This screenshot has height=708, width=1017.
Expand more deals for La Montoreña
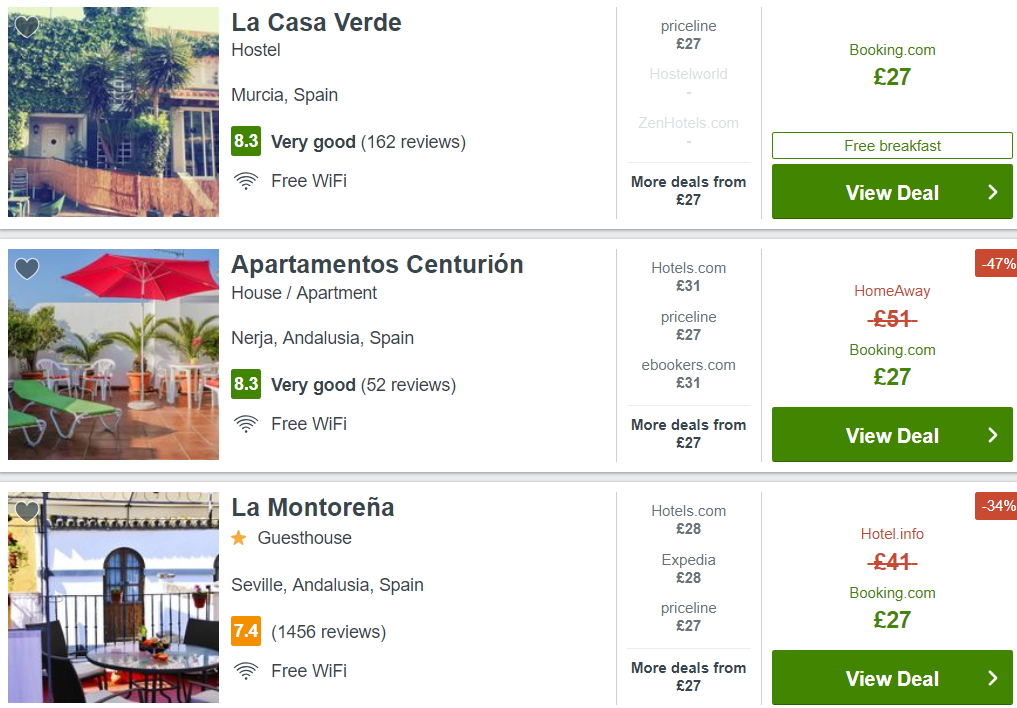(688, 676)
